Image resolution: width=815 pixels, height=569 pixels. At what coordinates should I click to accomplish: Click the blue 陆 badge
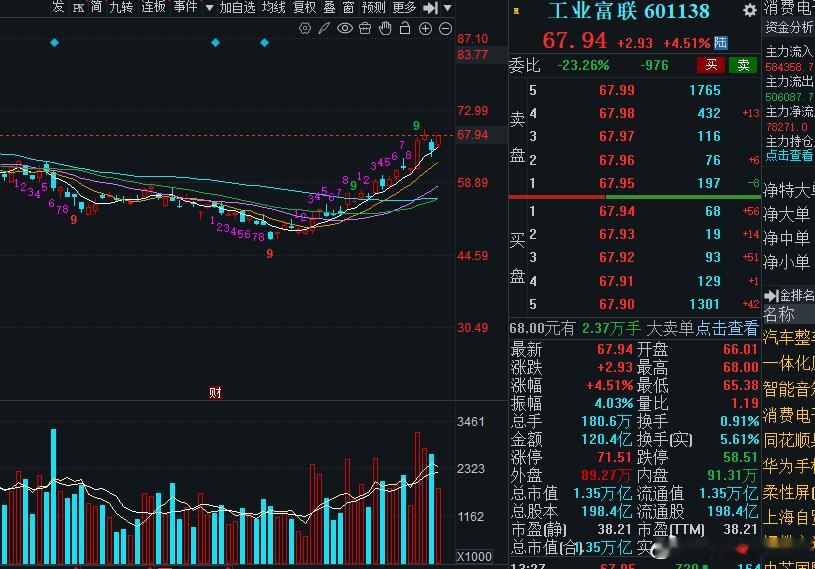[x=720, y=43]
